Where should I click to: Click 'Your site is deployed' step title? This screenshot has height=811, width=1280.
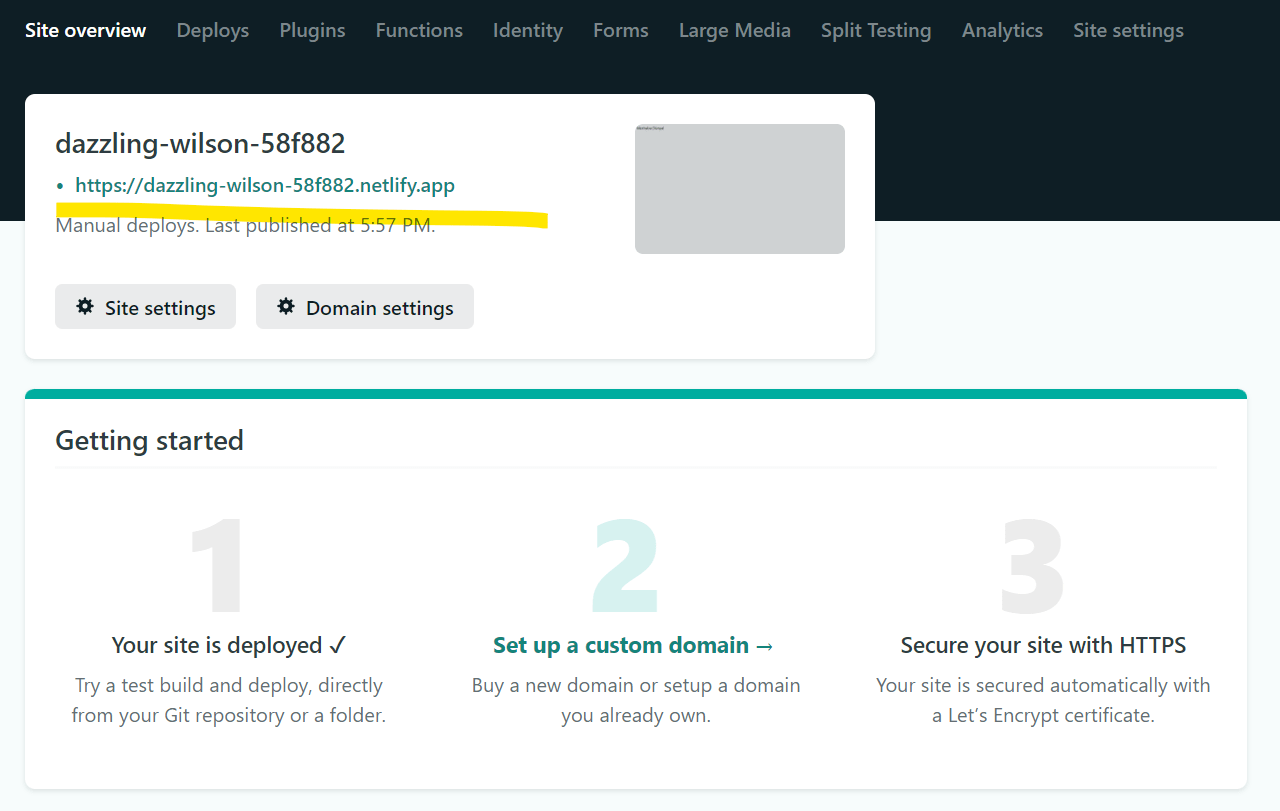tap(229, 645)
